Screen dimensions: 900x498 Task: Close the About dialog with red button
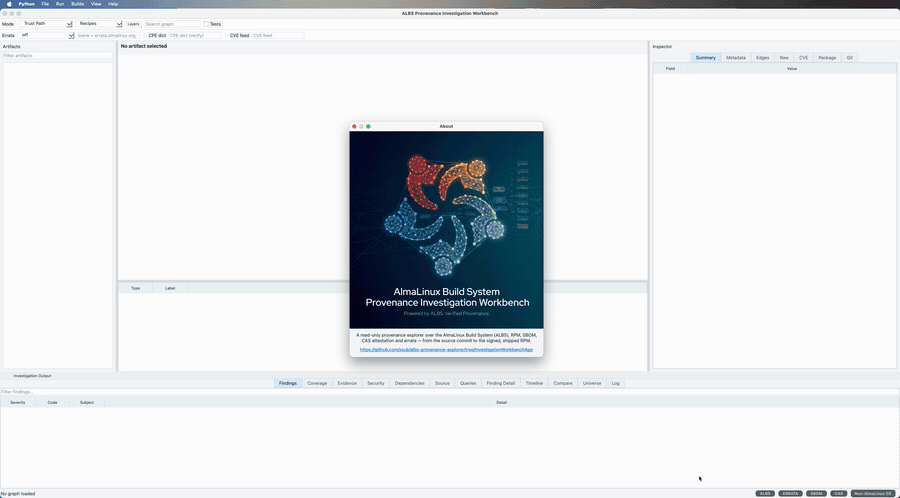354,126
